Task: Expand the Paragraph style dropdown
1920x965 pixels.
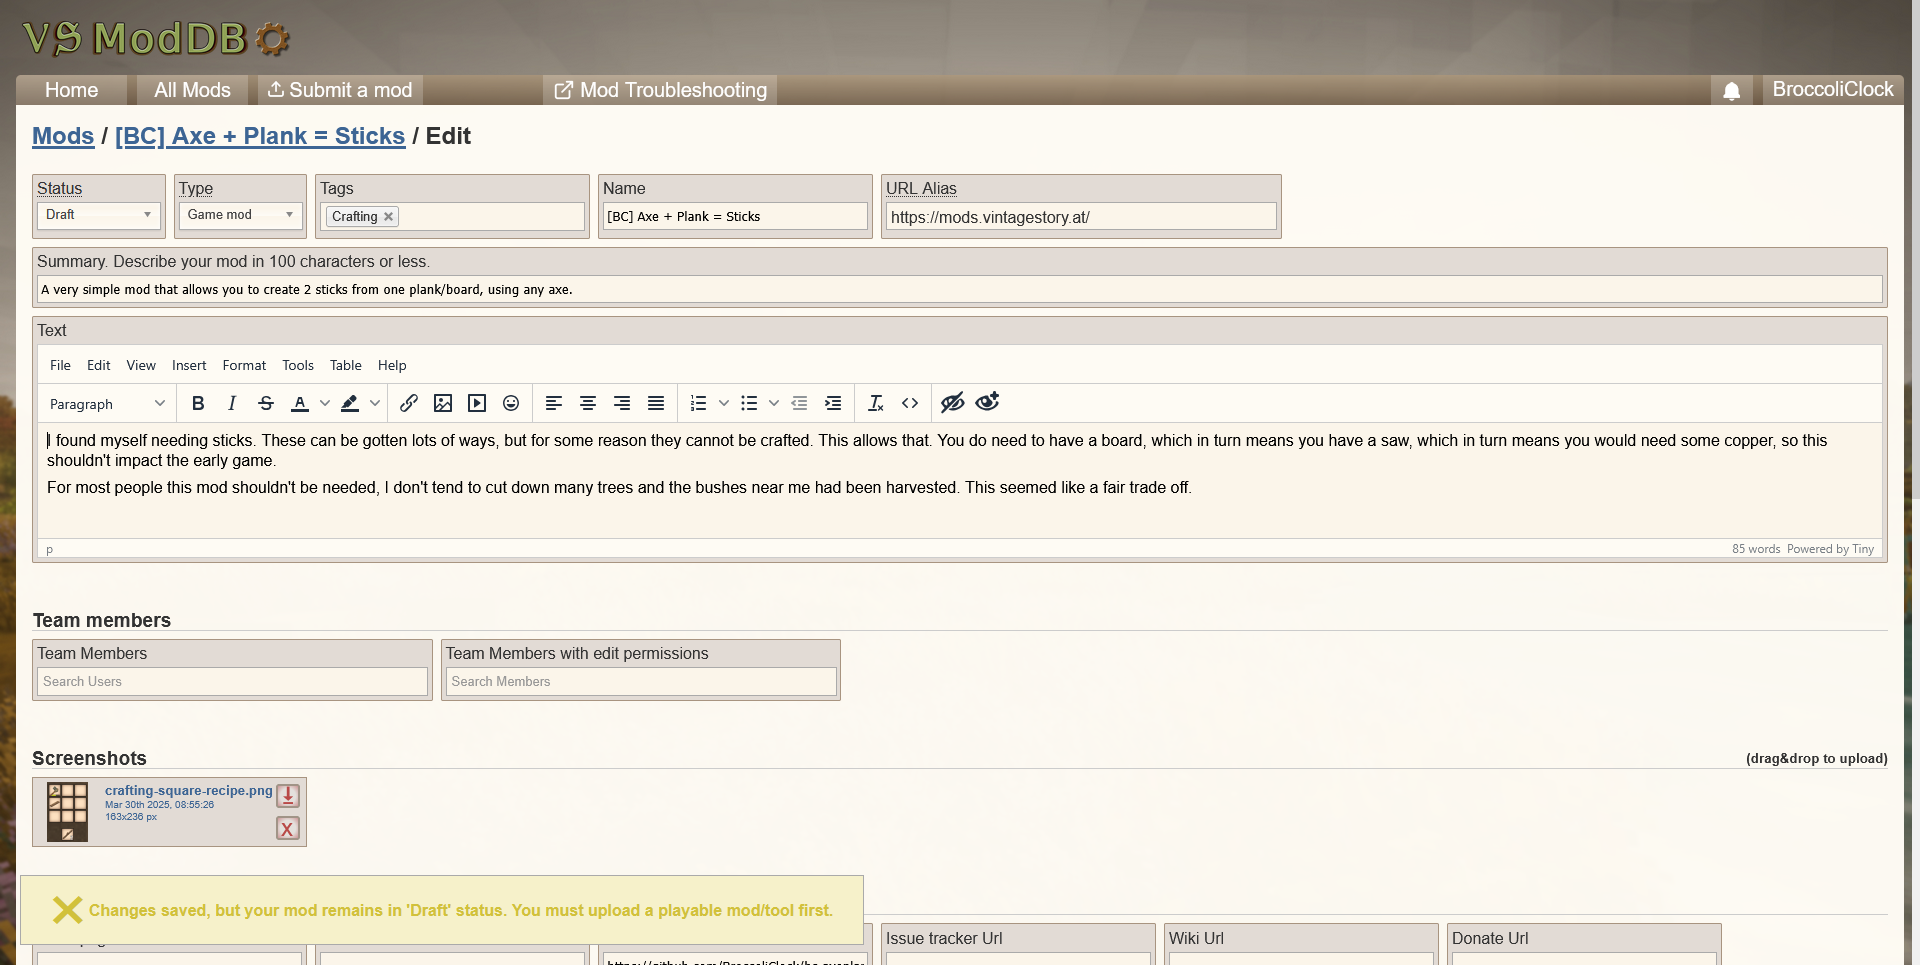Action: point(107,404)
